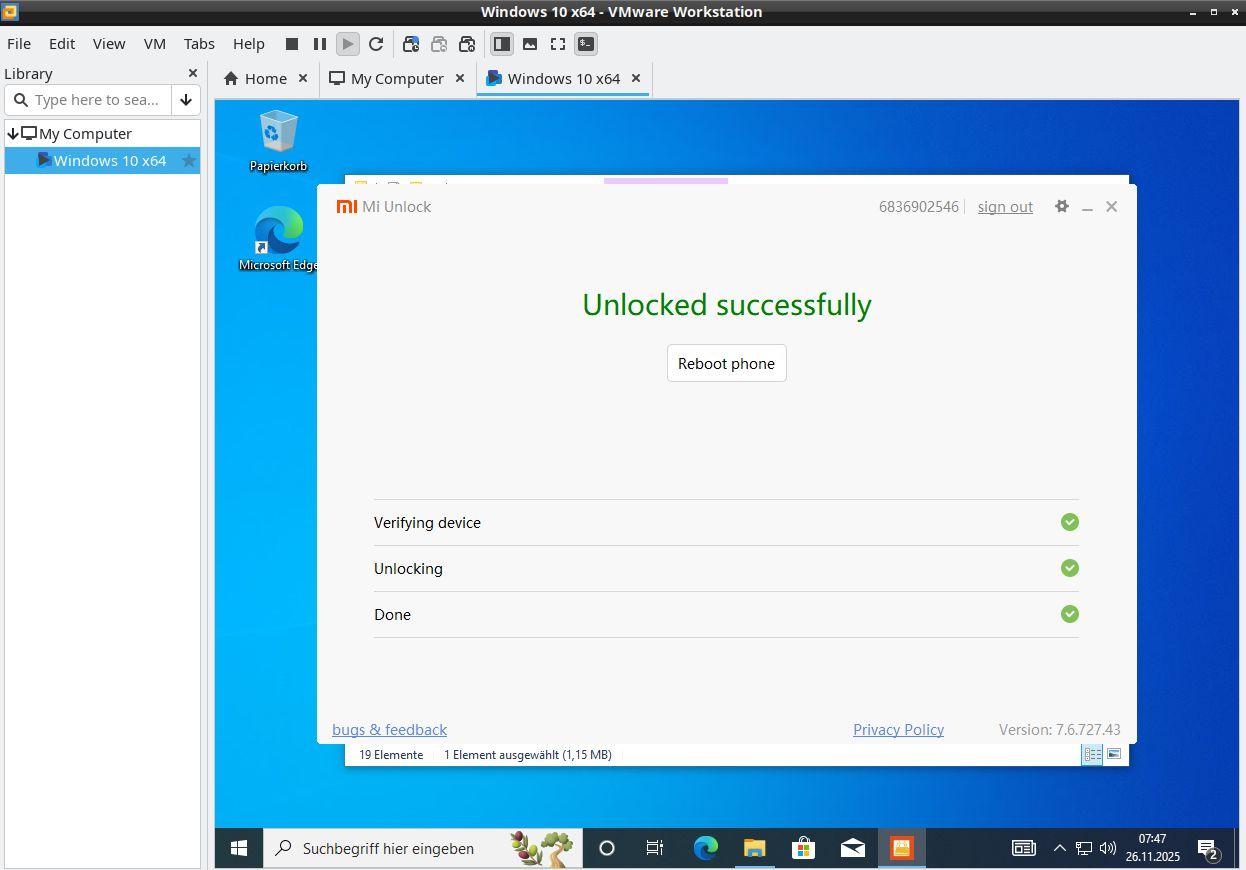Restart the guest using the circular arrow icon
The width and height of the screenshot is (1246, 870).
(376, 44)
